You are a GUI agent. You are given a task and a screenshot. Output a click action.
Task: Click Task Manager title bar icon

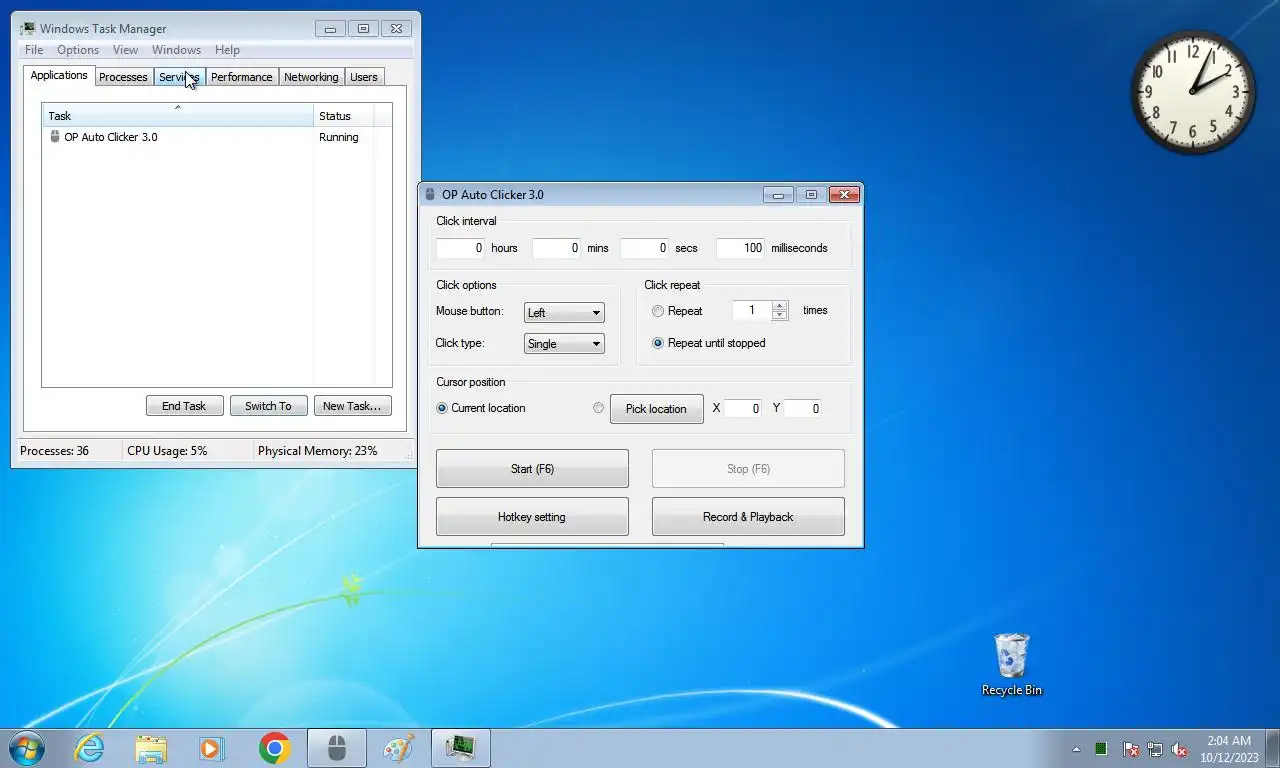coord(27,29)
